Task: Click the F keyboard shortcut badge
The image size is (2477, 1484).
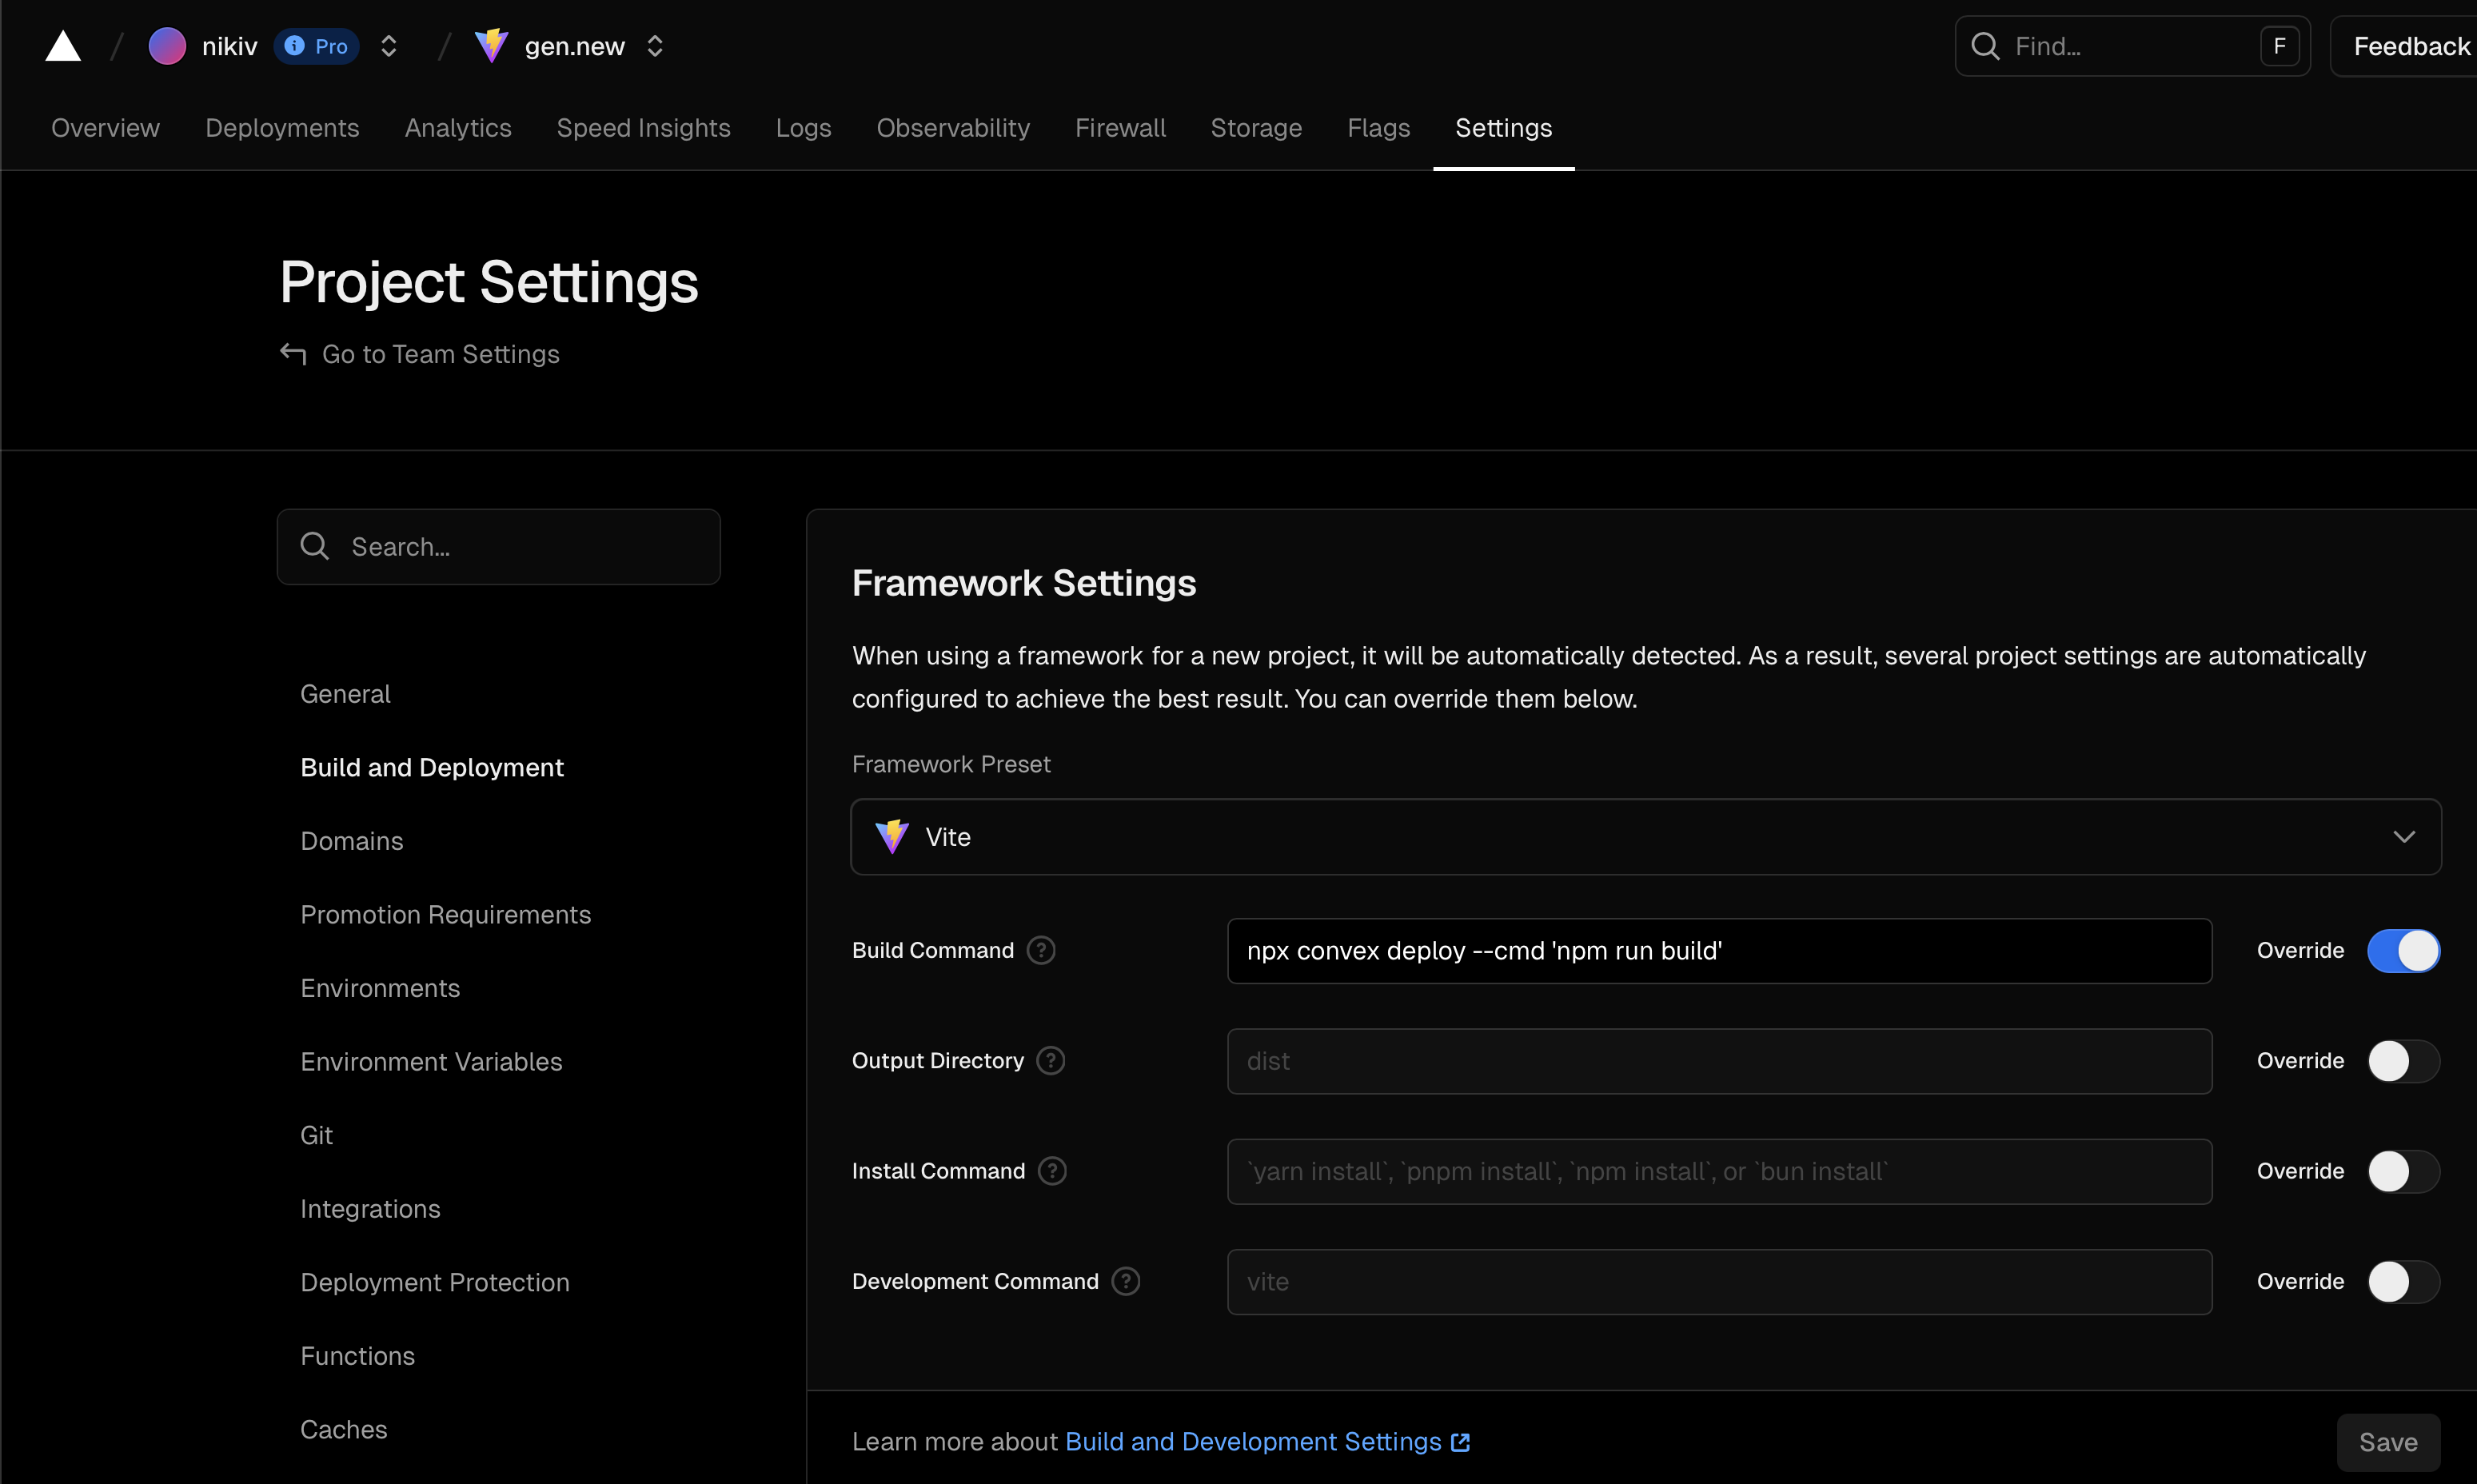Action: 2279,46
